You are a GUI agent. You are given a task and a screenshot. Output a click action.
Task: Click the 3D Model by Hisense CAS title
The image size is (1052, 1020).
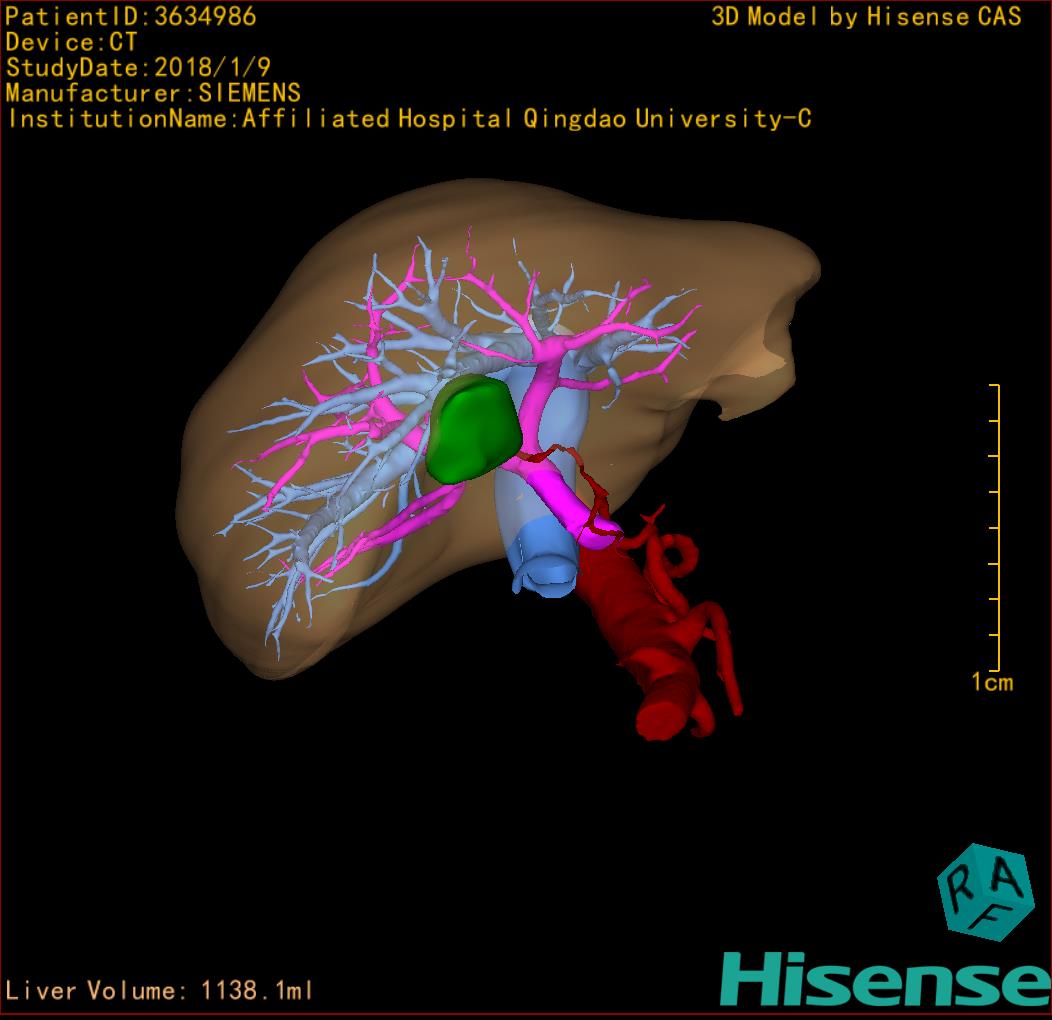point(866,16)
